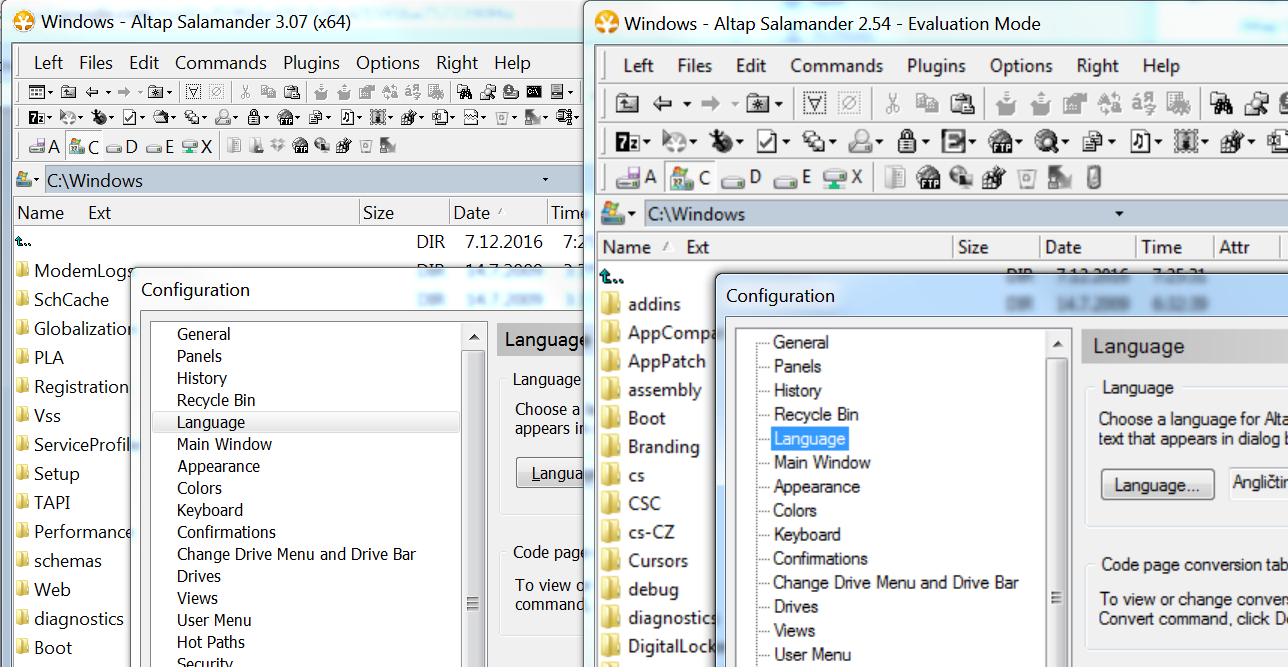Click 7z plugin icon in 2.54 window
The width and height of the screenshot is (1288, 667).
pyautogui.click(x=626, y=141)
